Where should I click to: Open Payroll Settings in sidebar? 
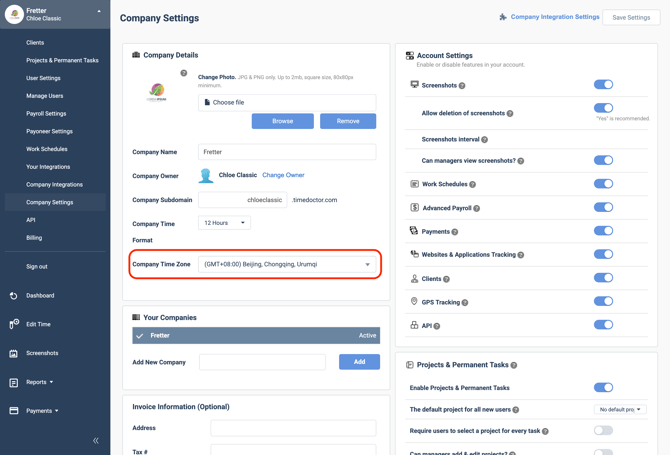coord(46,114)
